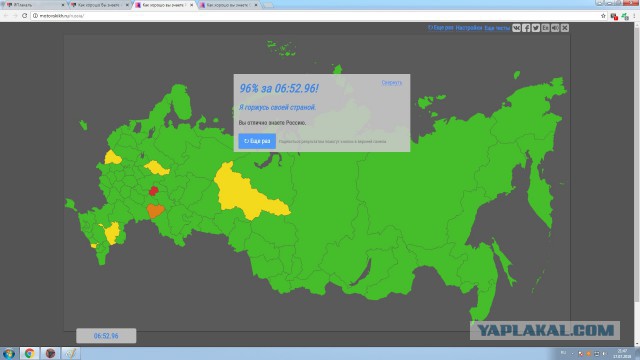
Task: Open a new browser tab
Action: coord(268,5)
